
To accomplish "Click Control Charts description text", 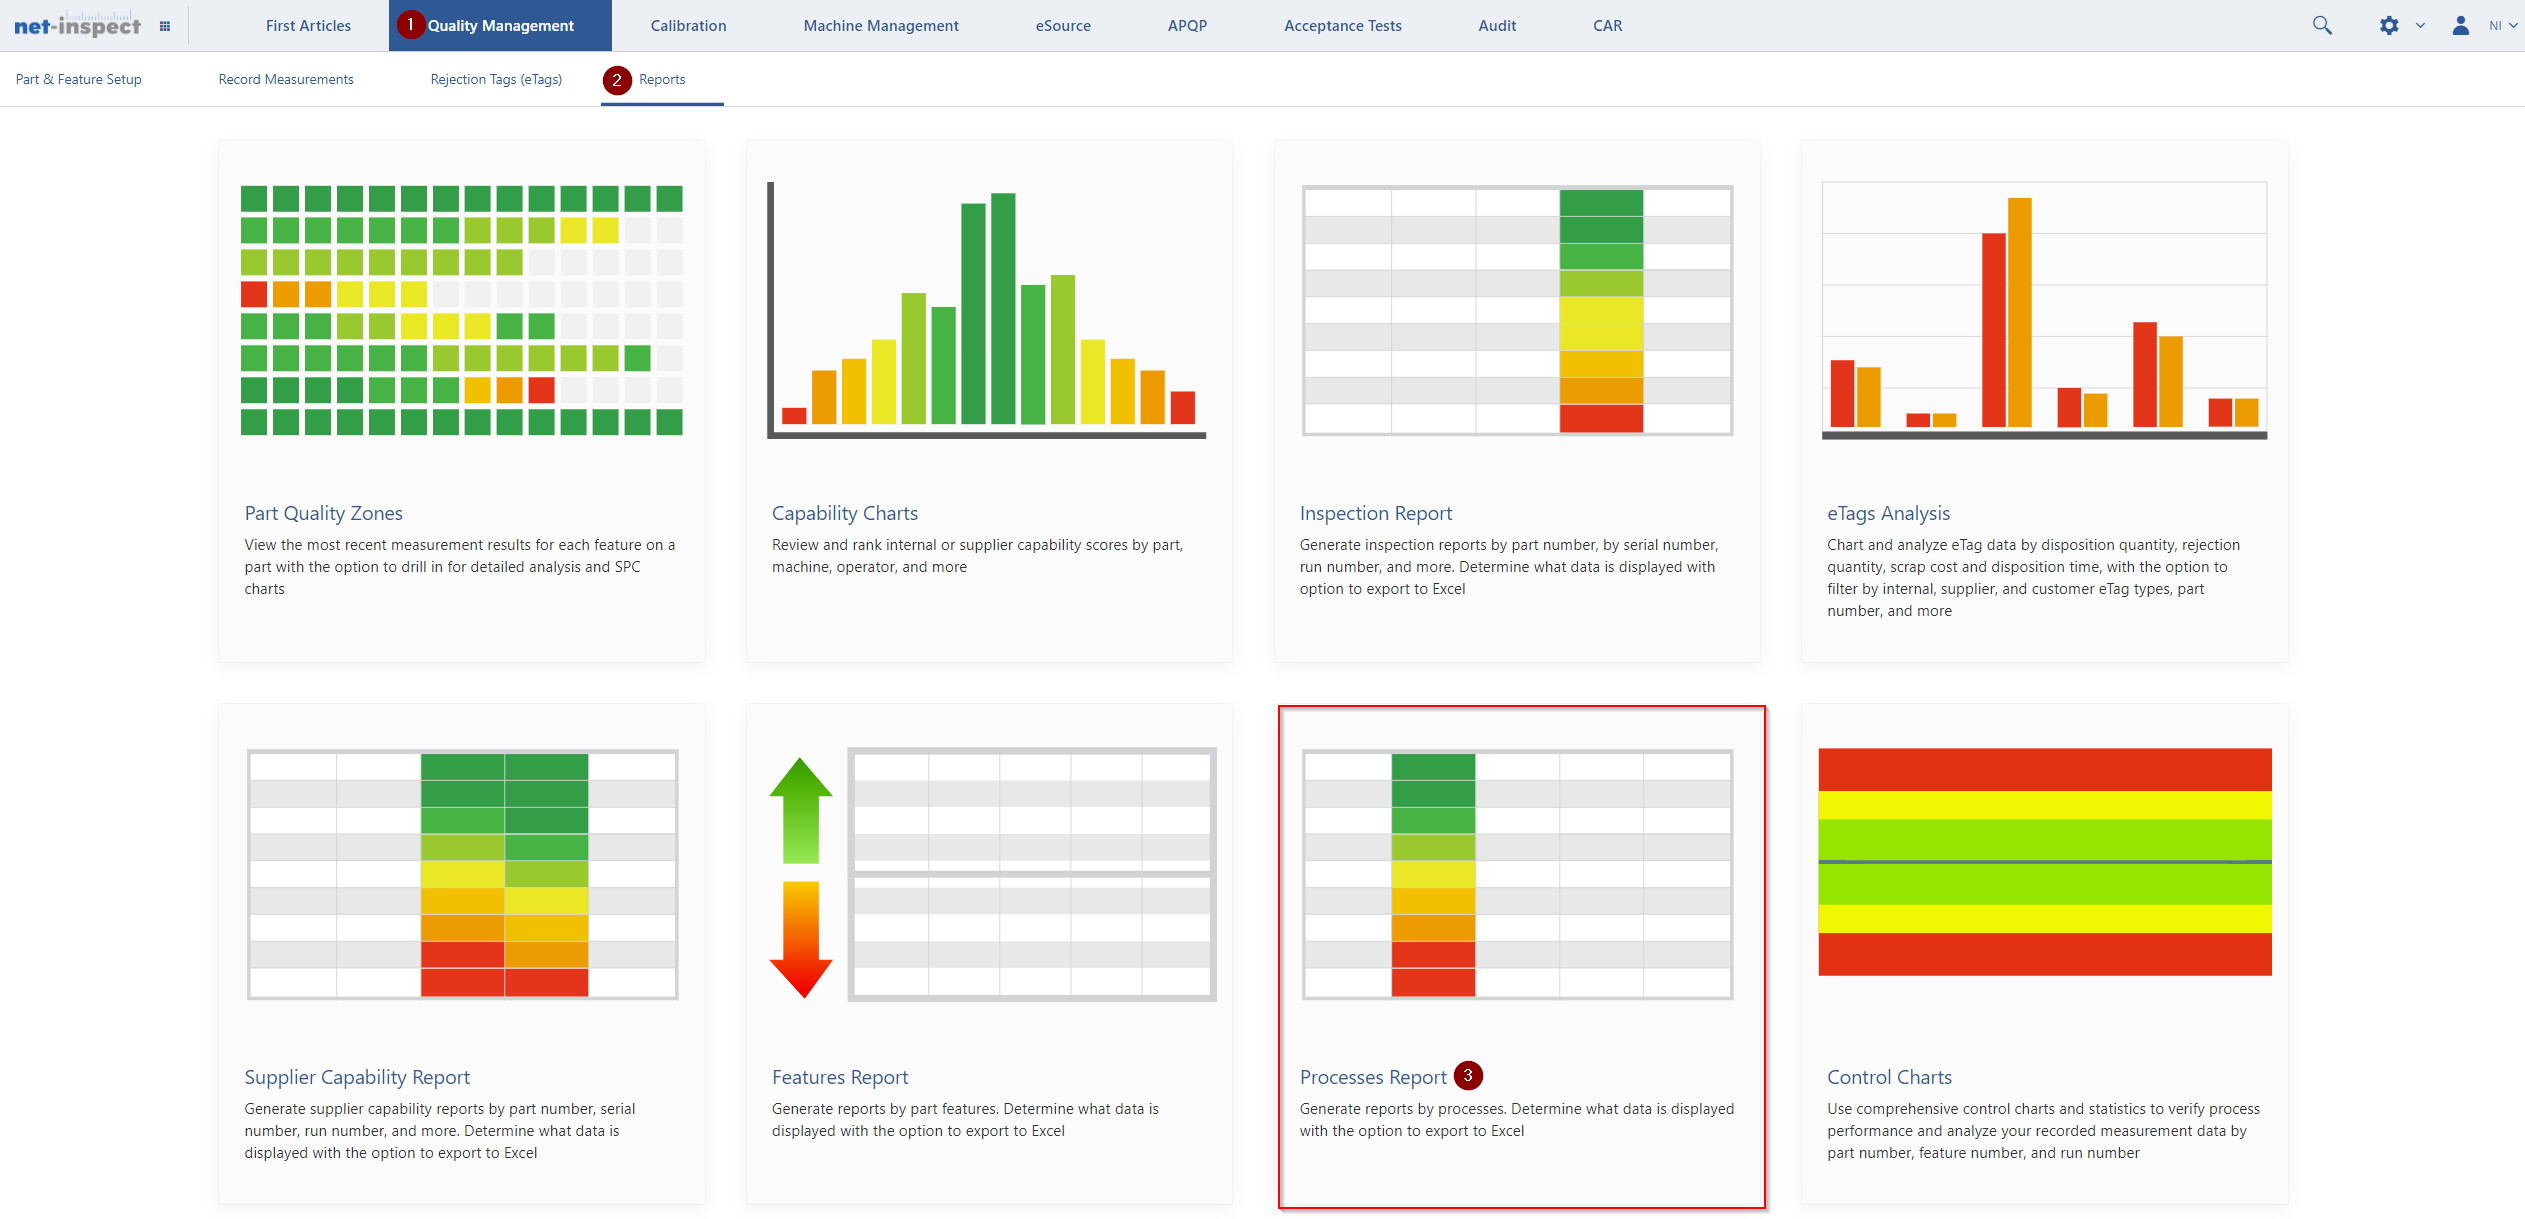I will coord(2043,1131).
